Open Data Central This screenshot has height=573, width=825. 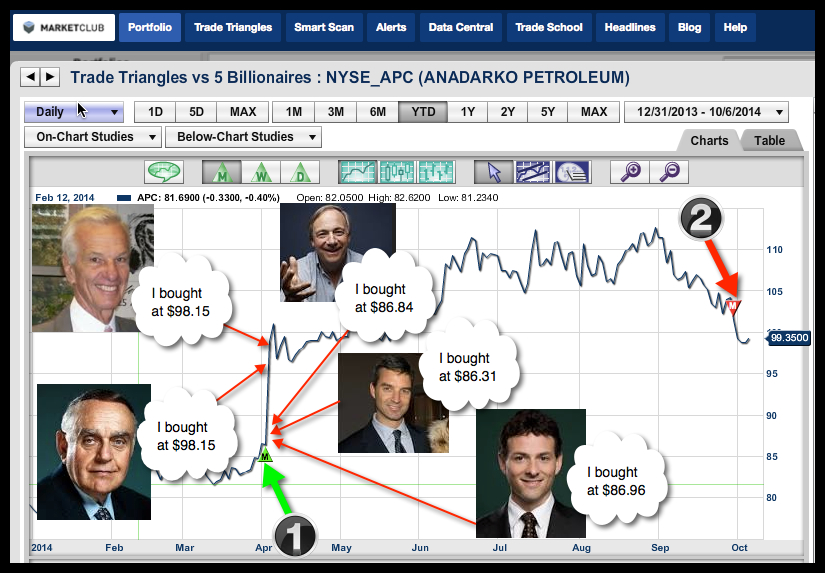coord(461,27)
